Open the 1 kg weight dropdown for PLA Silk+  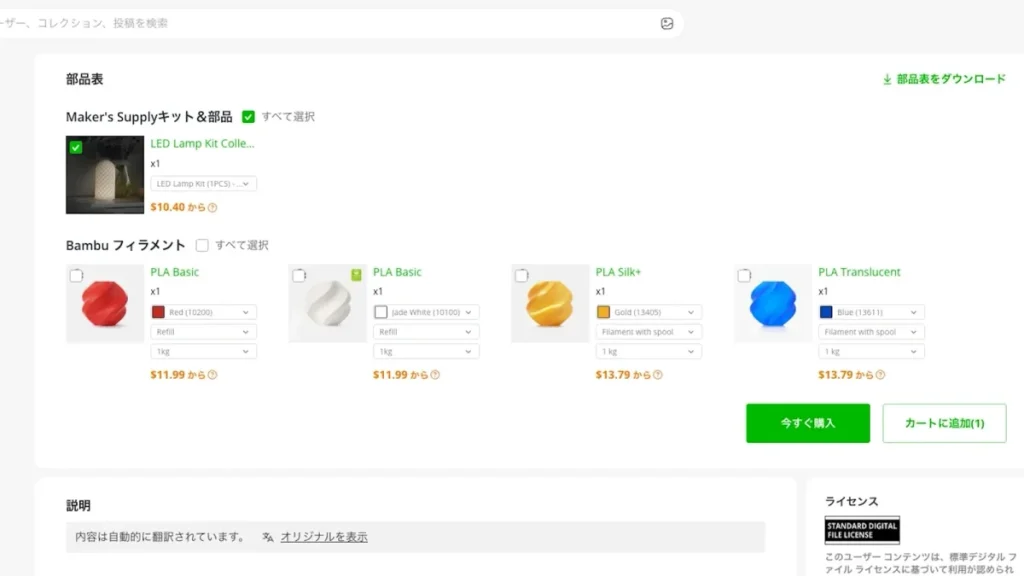click(648, 351)
